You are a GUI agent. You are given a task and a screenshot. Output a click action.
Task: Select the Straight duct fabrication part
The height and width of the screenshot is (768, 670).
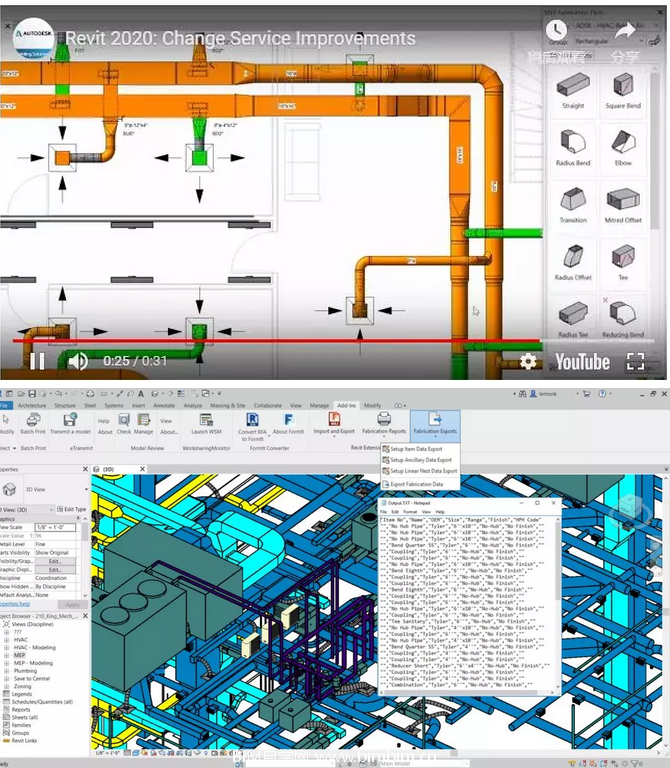pos(573,91)
